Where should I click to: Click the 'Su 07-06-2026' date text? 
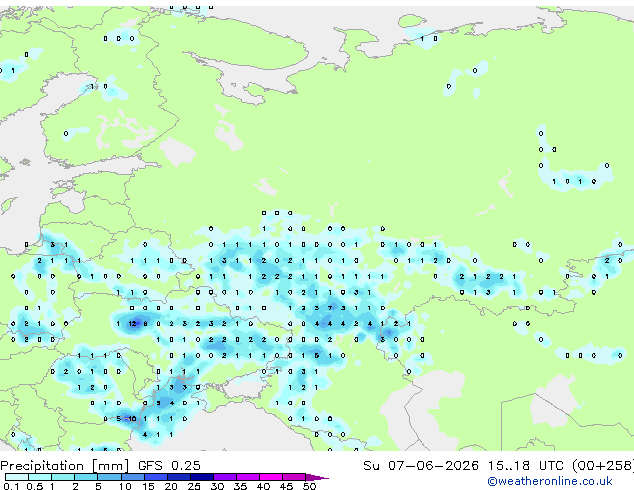click(x=421, y=466)
